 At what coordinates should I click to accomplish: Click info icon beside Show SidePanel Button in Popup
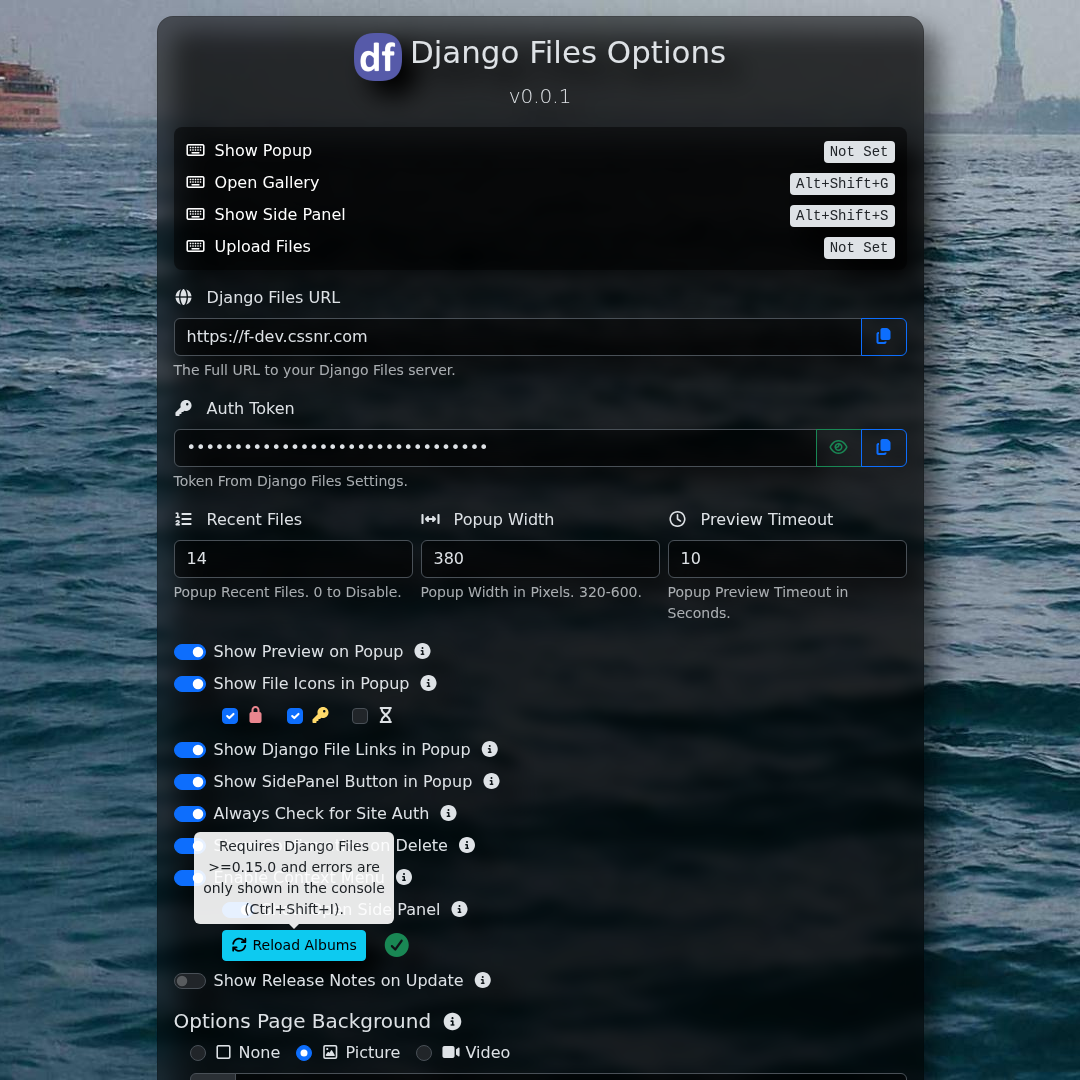point(491,781)
